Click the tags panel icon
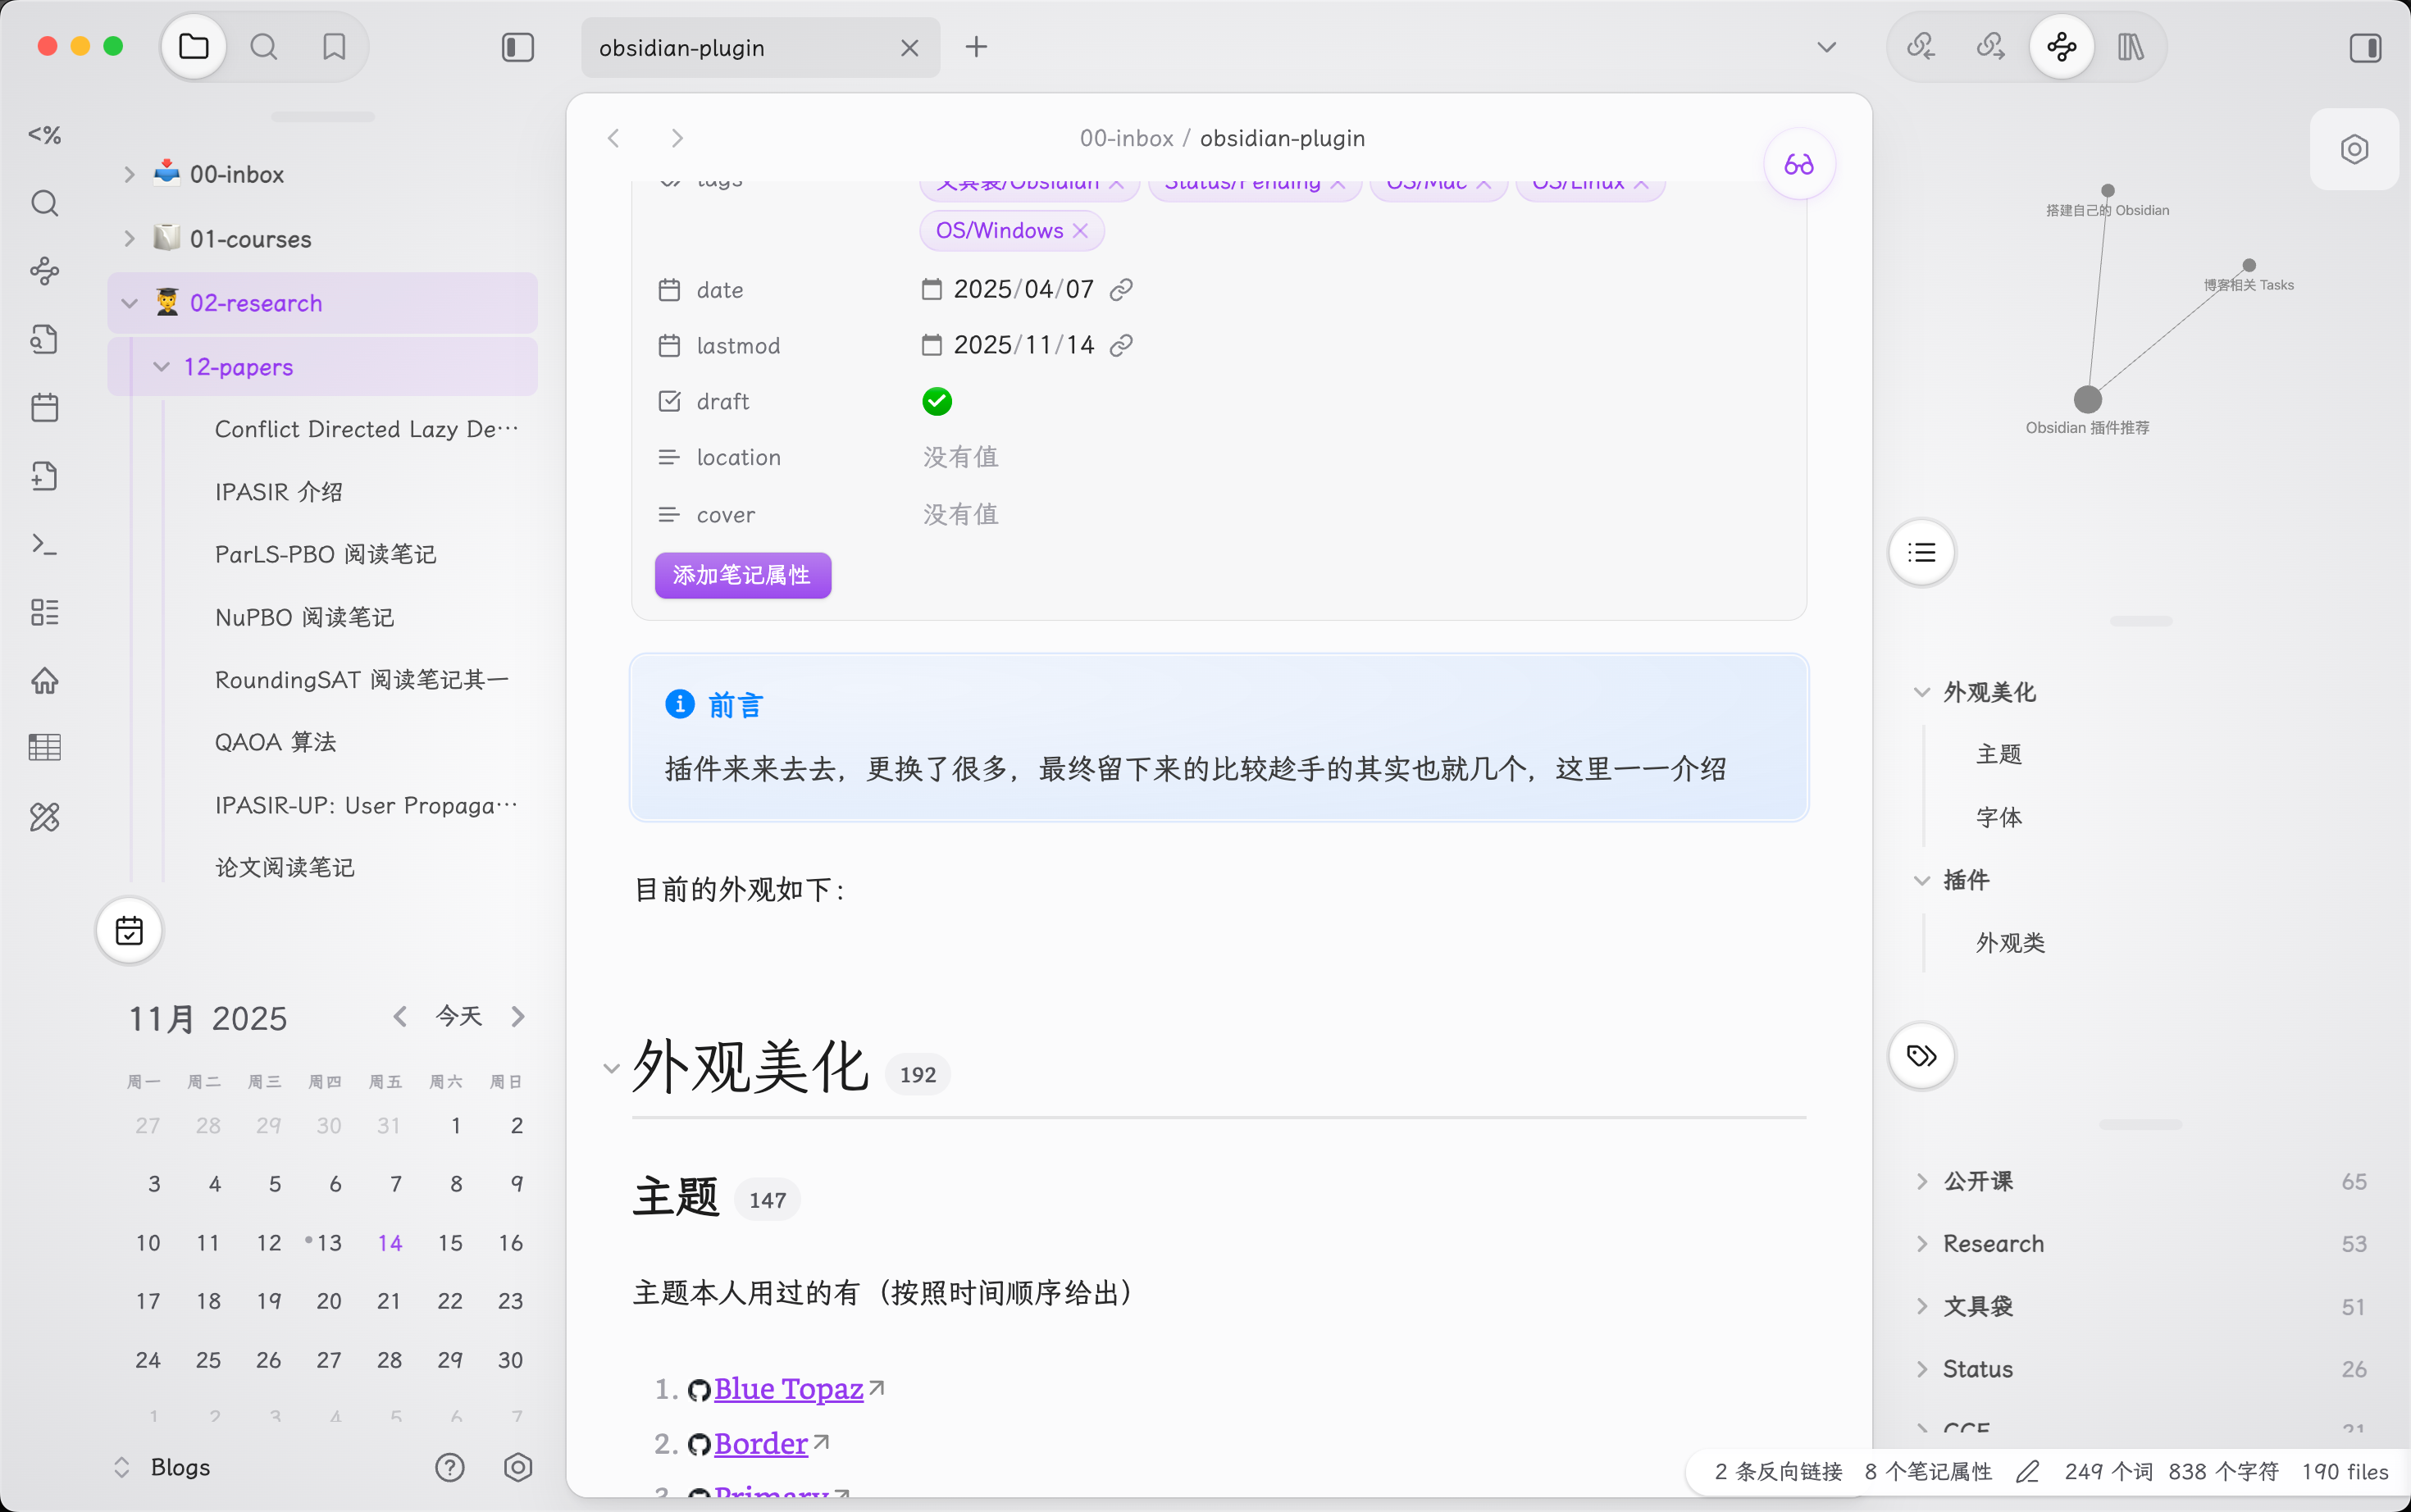This screenshot has width=2411, height=1512. [x=1921, y=1056]
